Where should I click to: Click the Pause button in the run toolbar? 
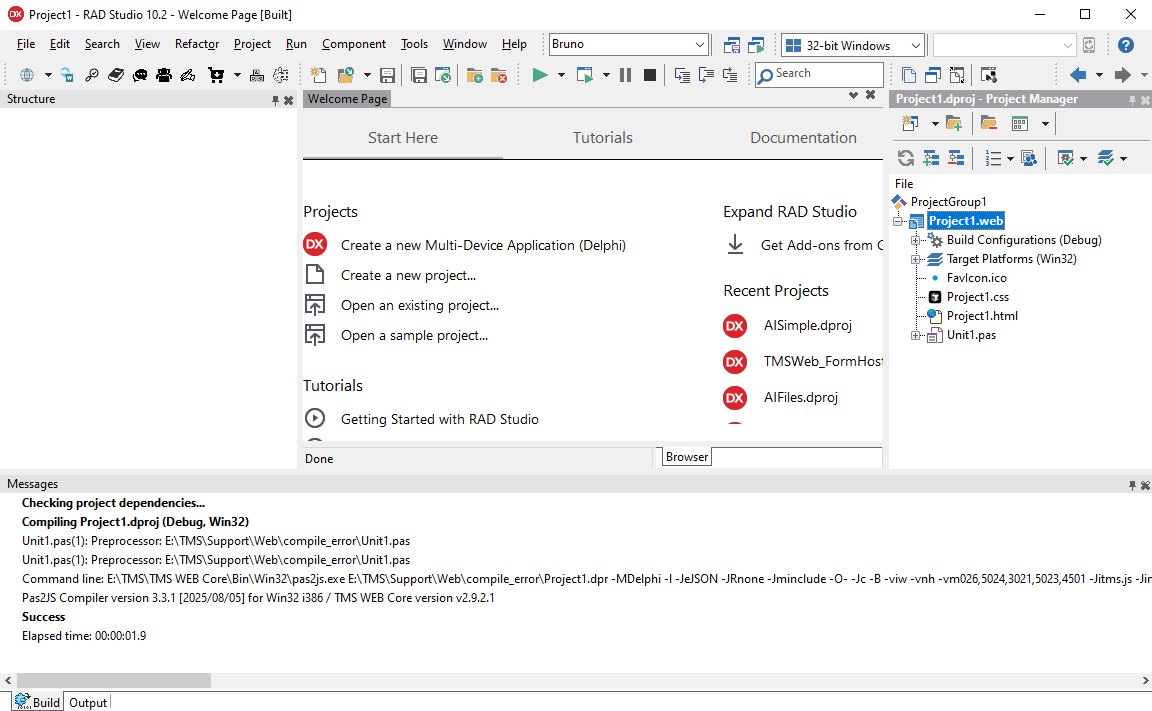625,75
